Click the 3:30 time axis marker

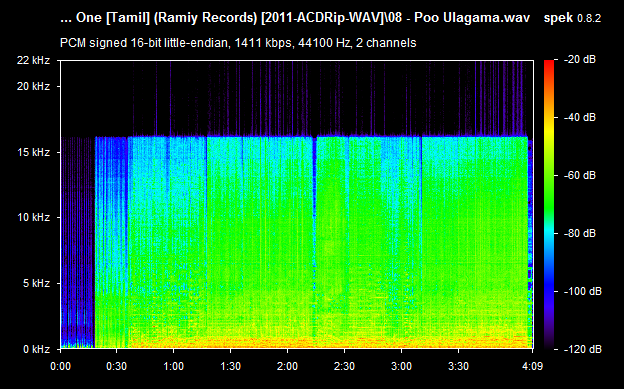pyautogui.click(x=458, y=366)
